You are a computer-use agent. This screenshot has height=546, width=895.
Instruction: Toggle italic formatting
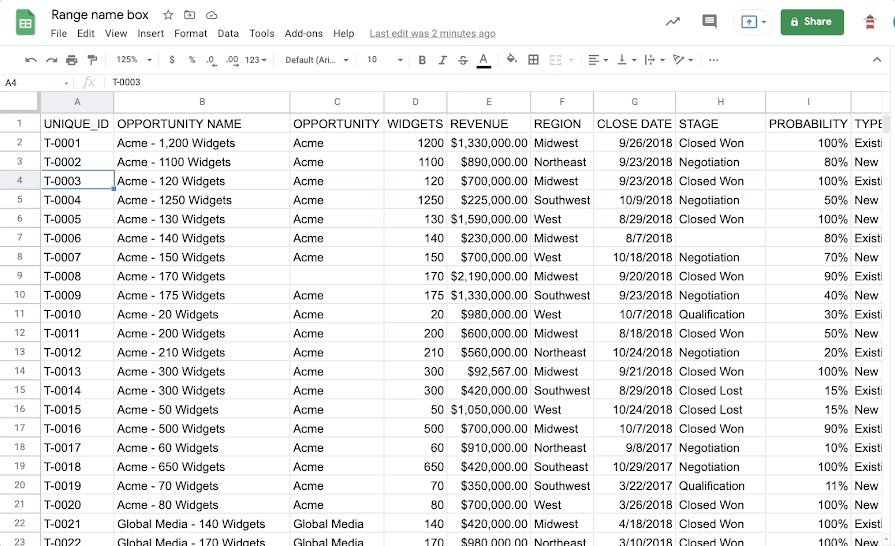tap(442, 60)
